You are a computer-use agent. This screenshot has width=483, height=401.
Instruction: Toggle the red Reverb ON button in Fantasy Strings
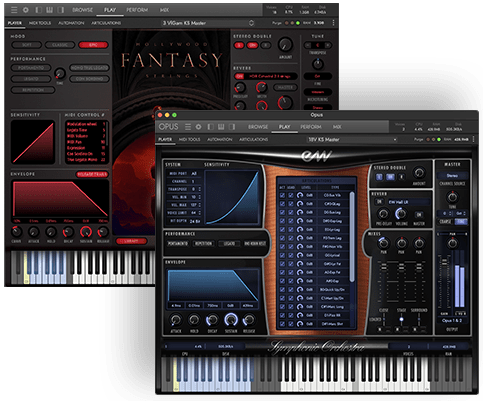click(239, 76)
